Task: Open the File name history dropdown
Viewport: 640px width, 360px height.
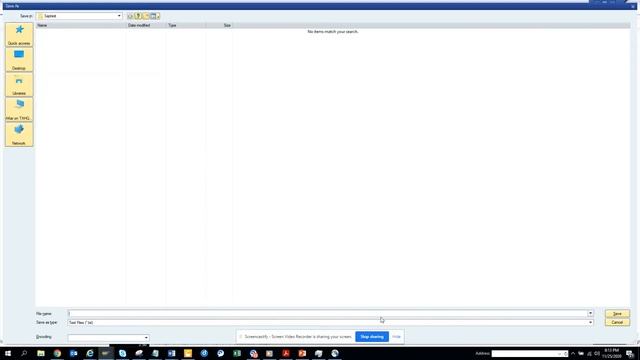Action: [x=590, y=313]
